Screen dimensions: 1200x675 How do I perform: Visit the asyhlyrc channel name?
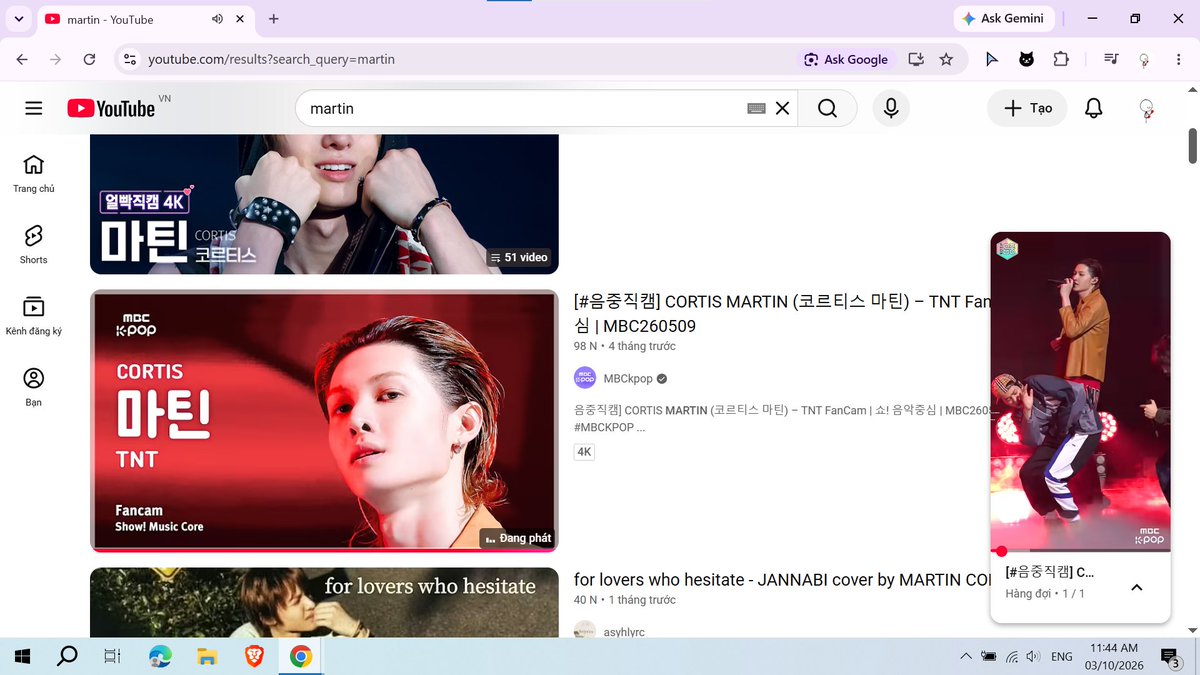click(x=625, y=632)
